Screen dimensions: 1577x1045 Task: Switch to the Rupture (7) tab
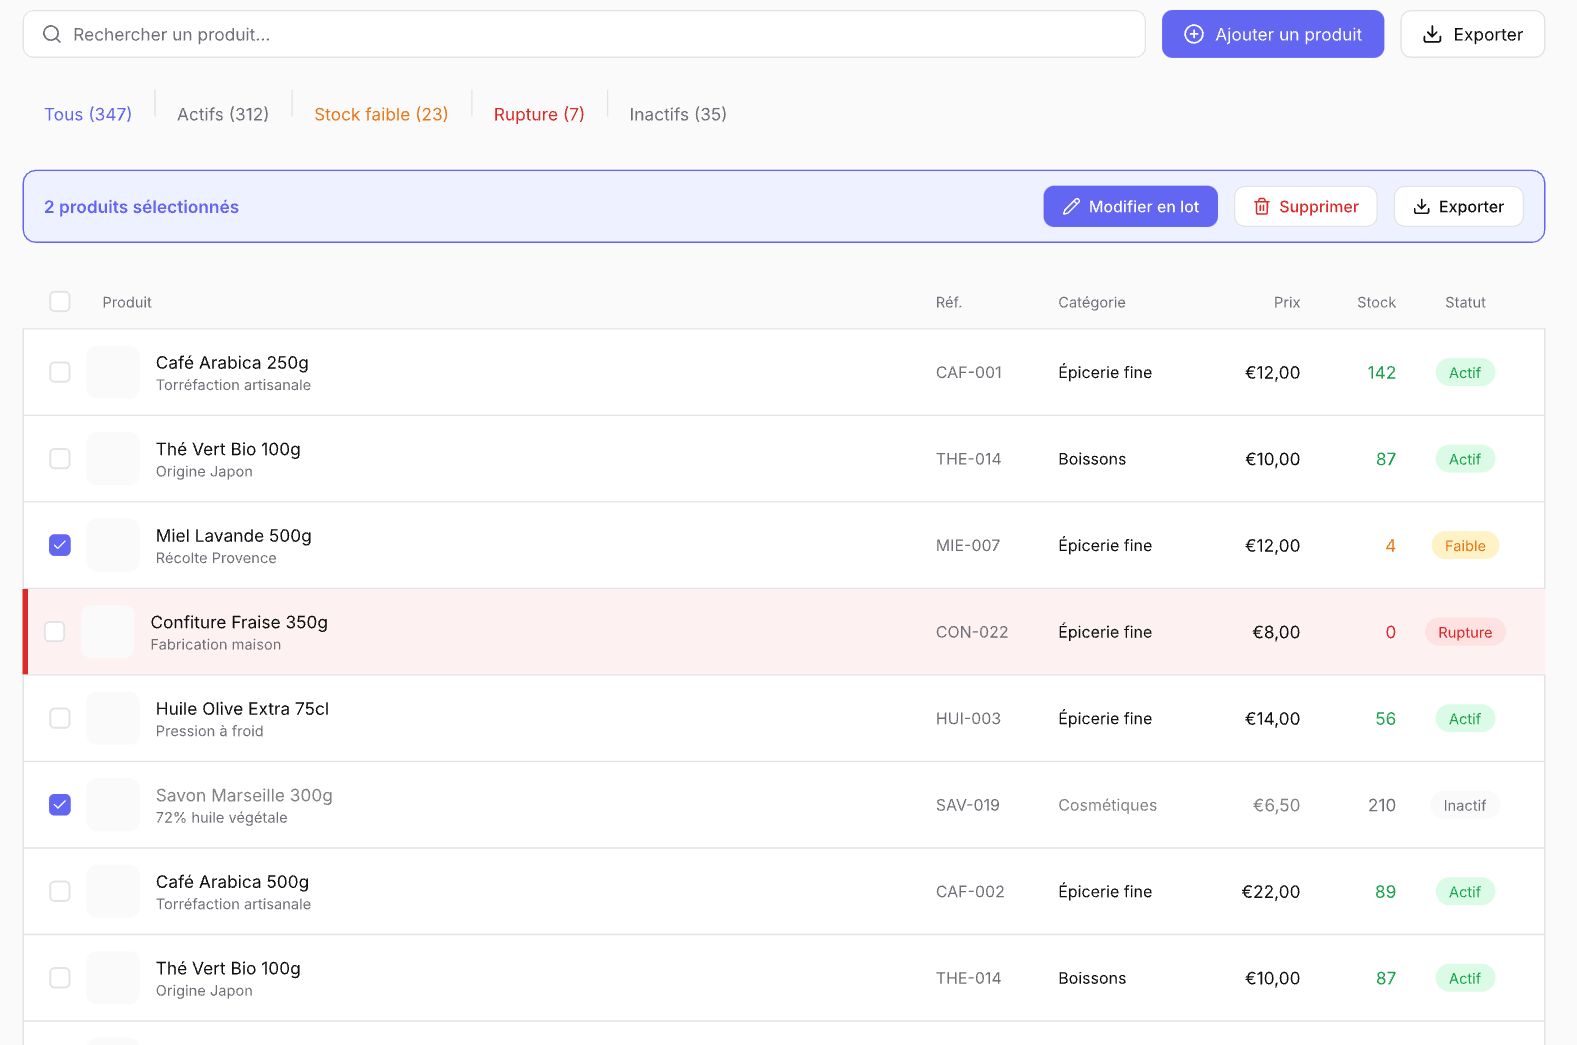pos(539,114)
